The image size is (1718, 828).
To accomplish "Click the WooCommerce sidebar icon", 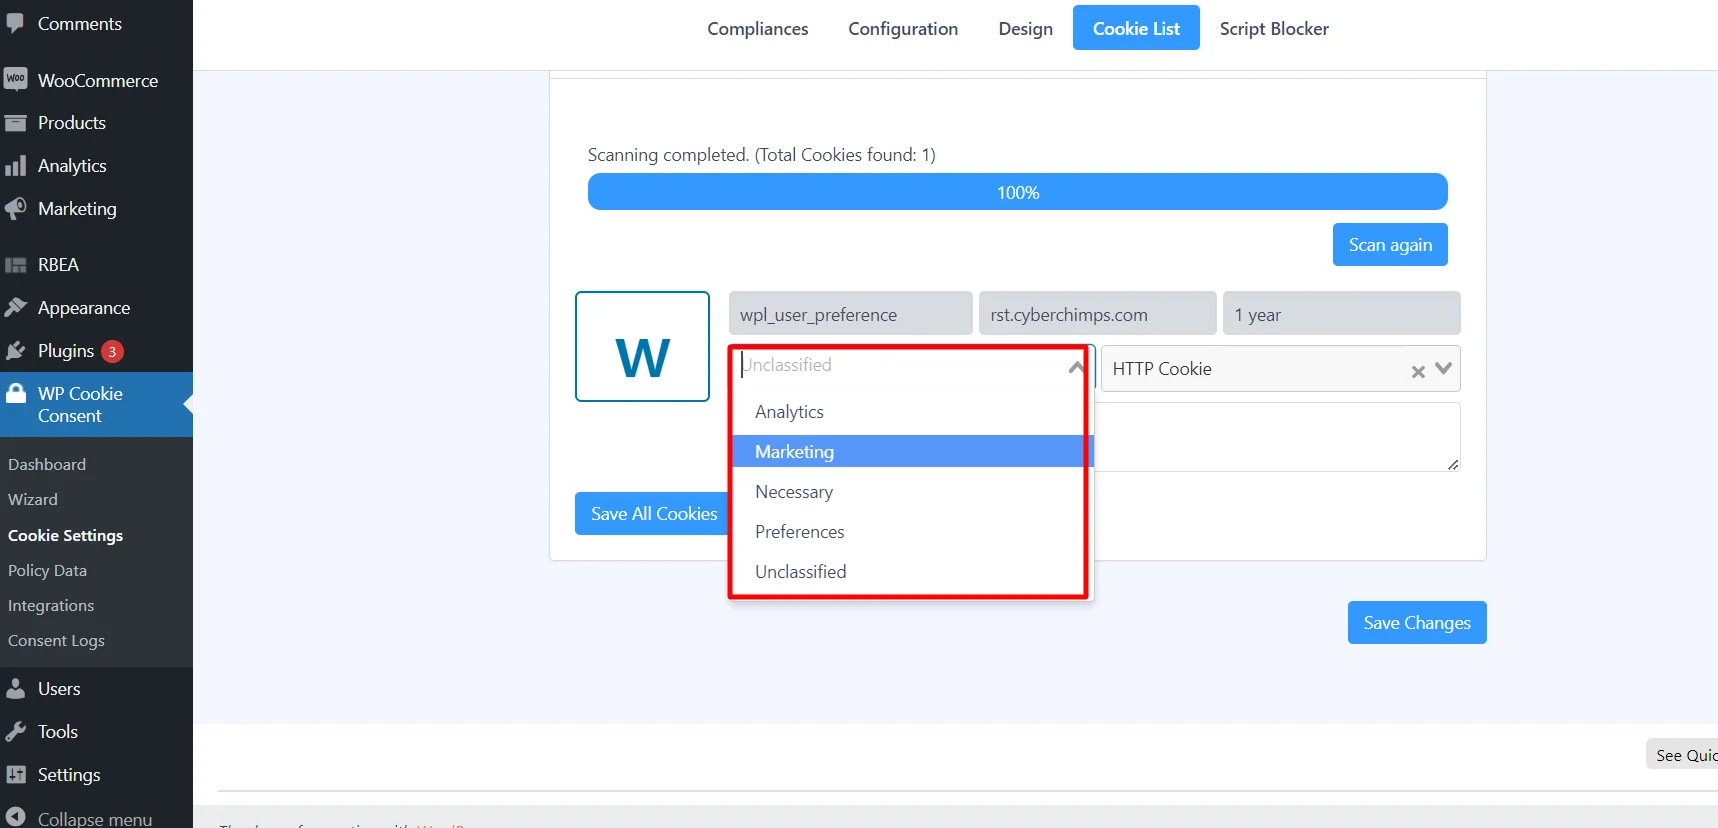I will pyautogui.click(x=15, y=79).
